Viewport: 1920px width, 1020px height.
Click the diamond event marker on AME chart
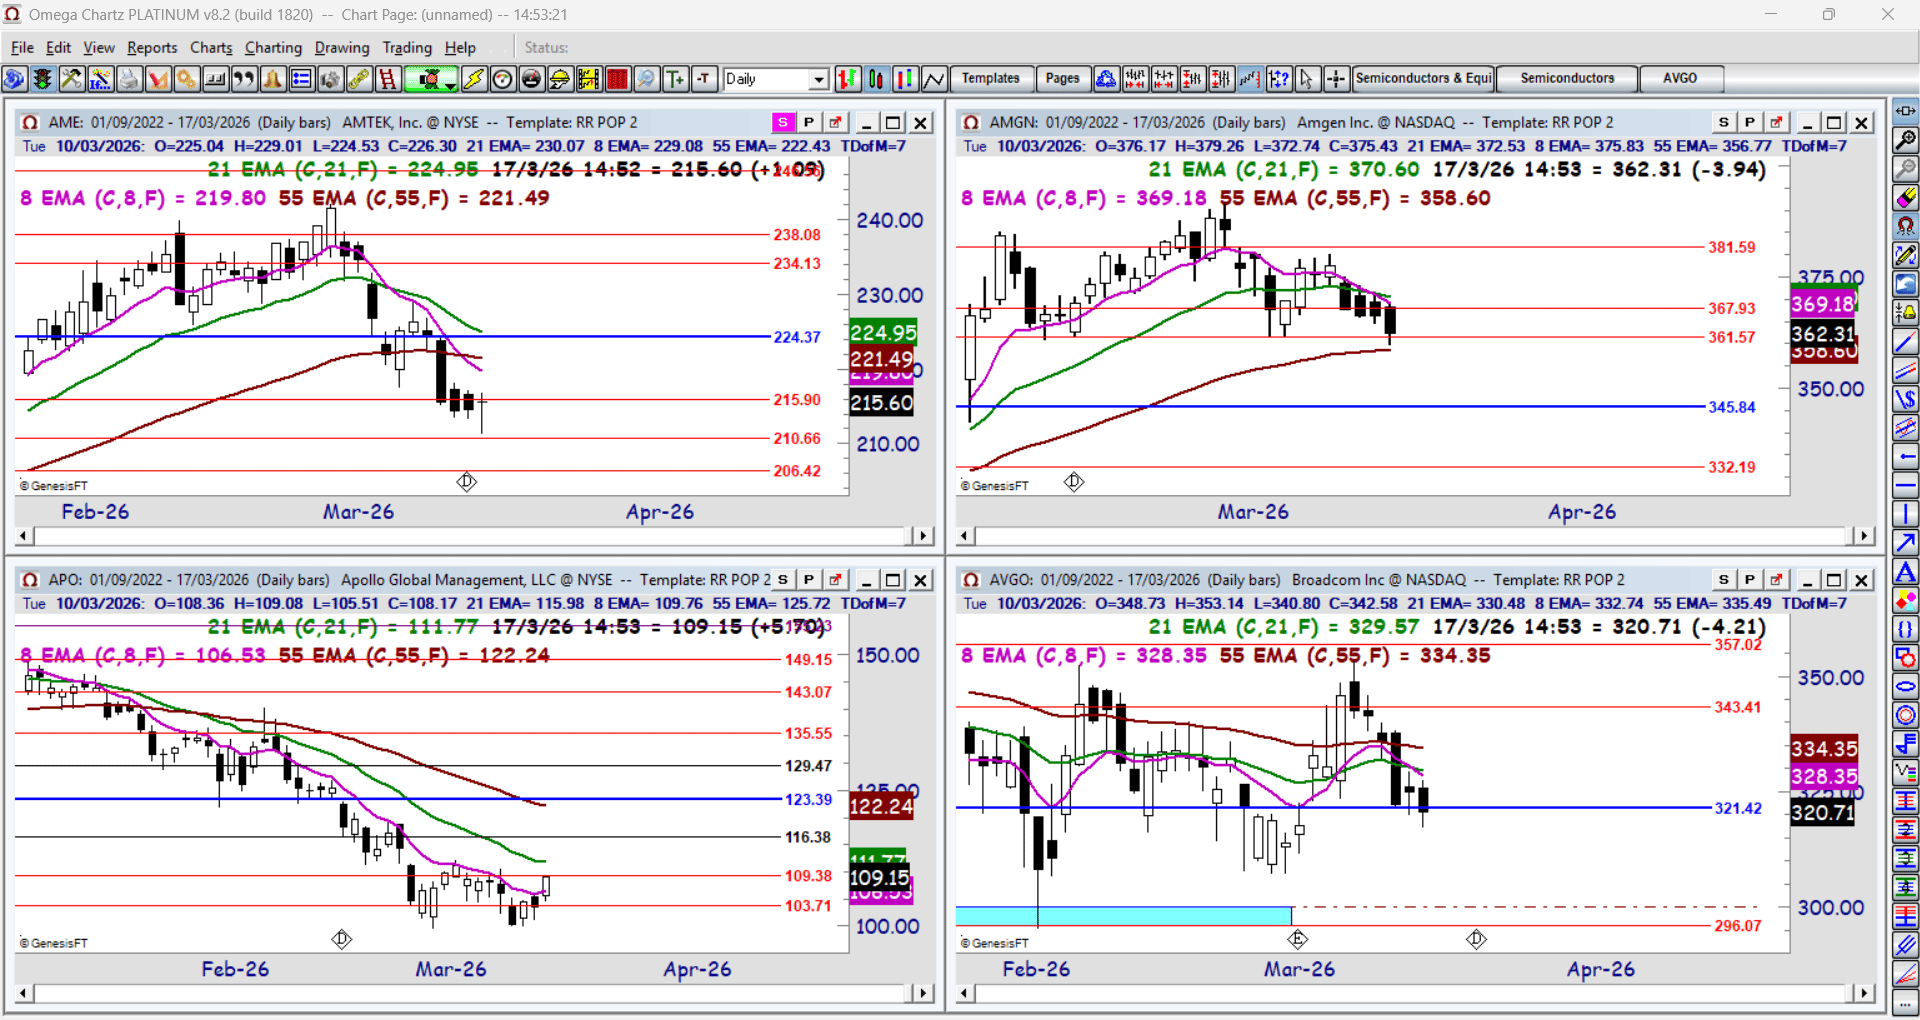point(467,482)
